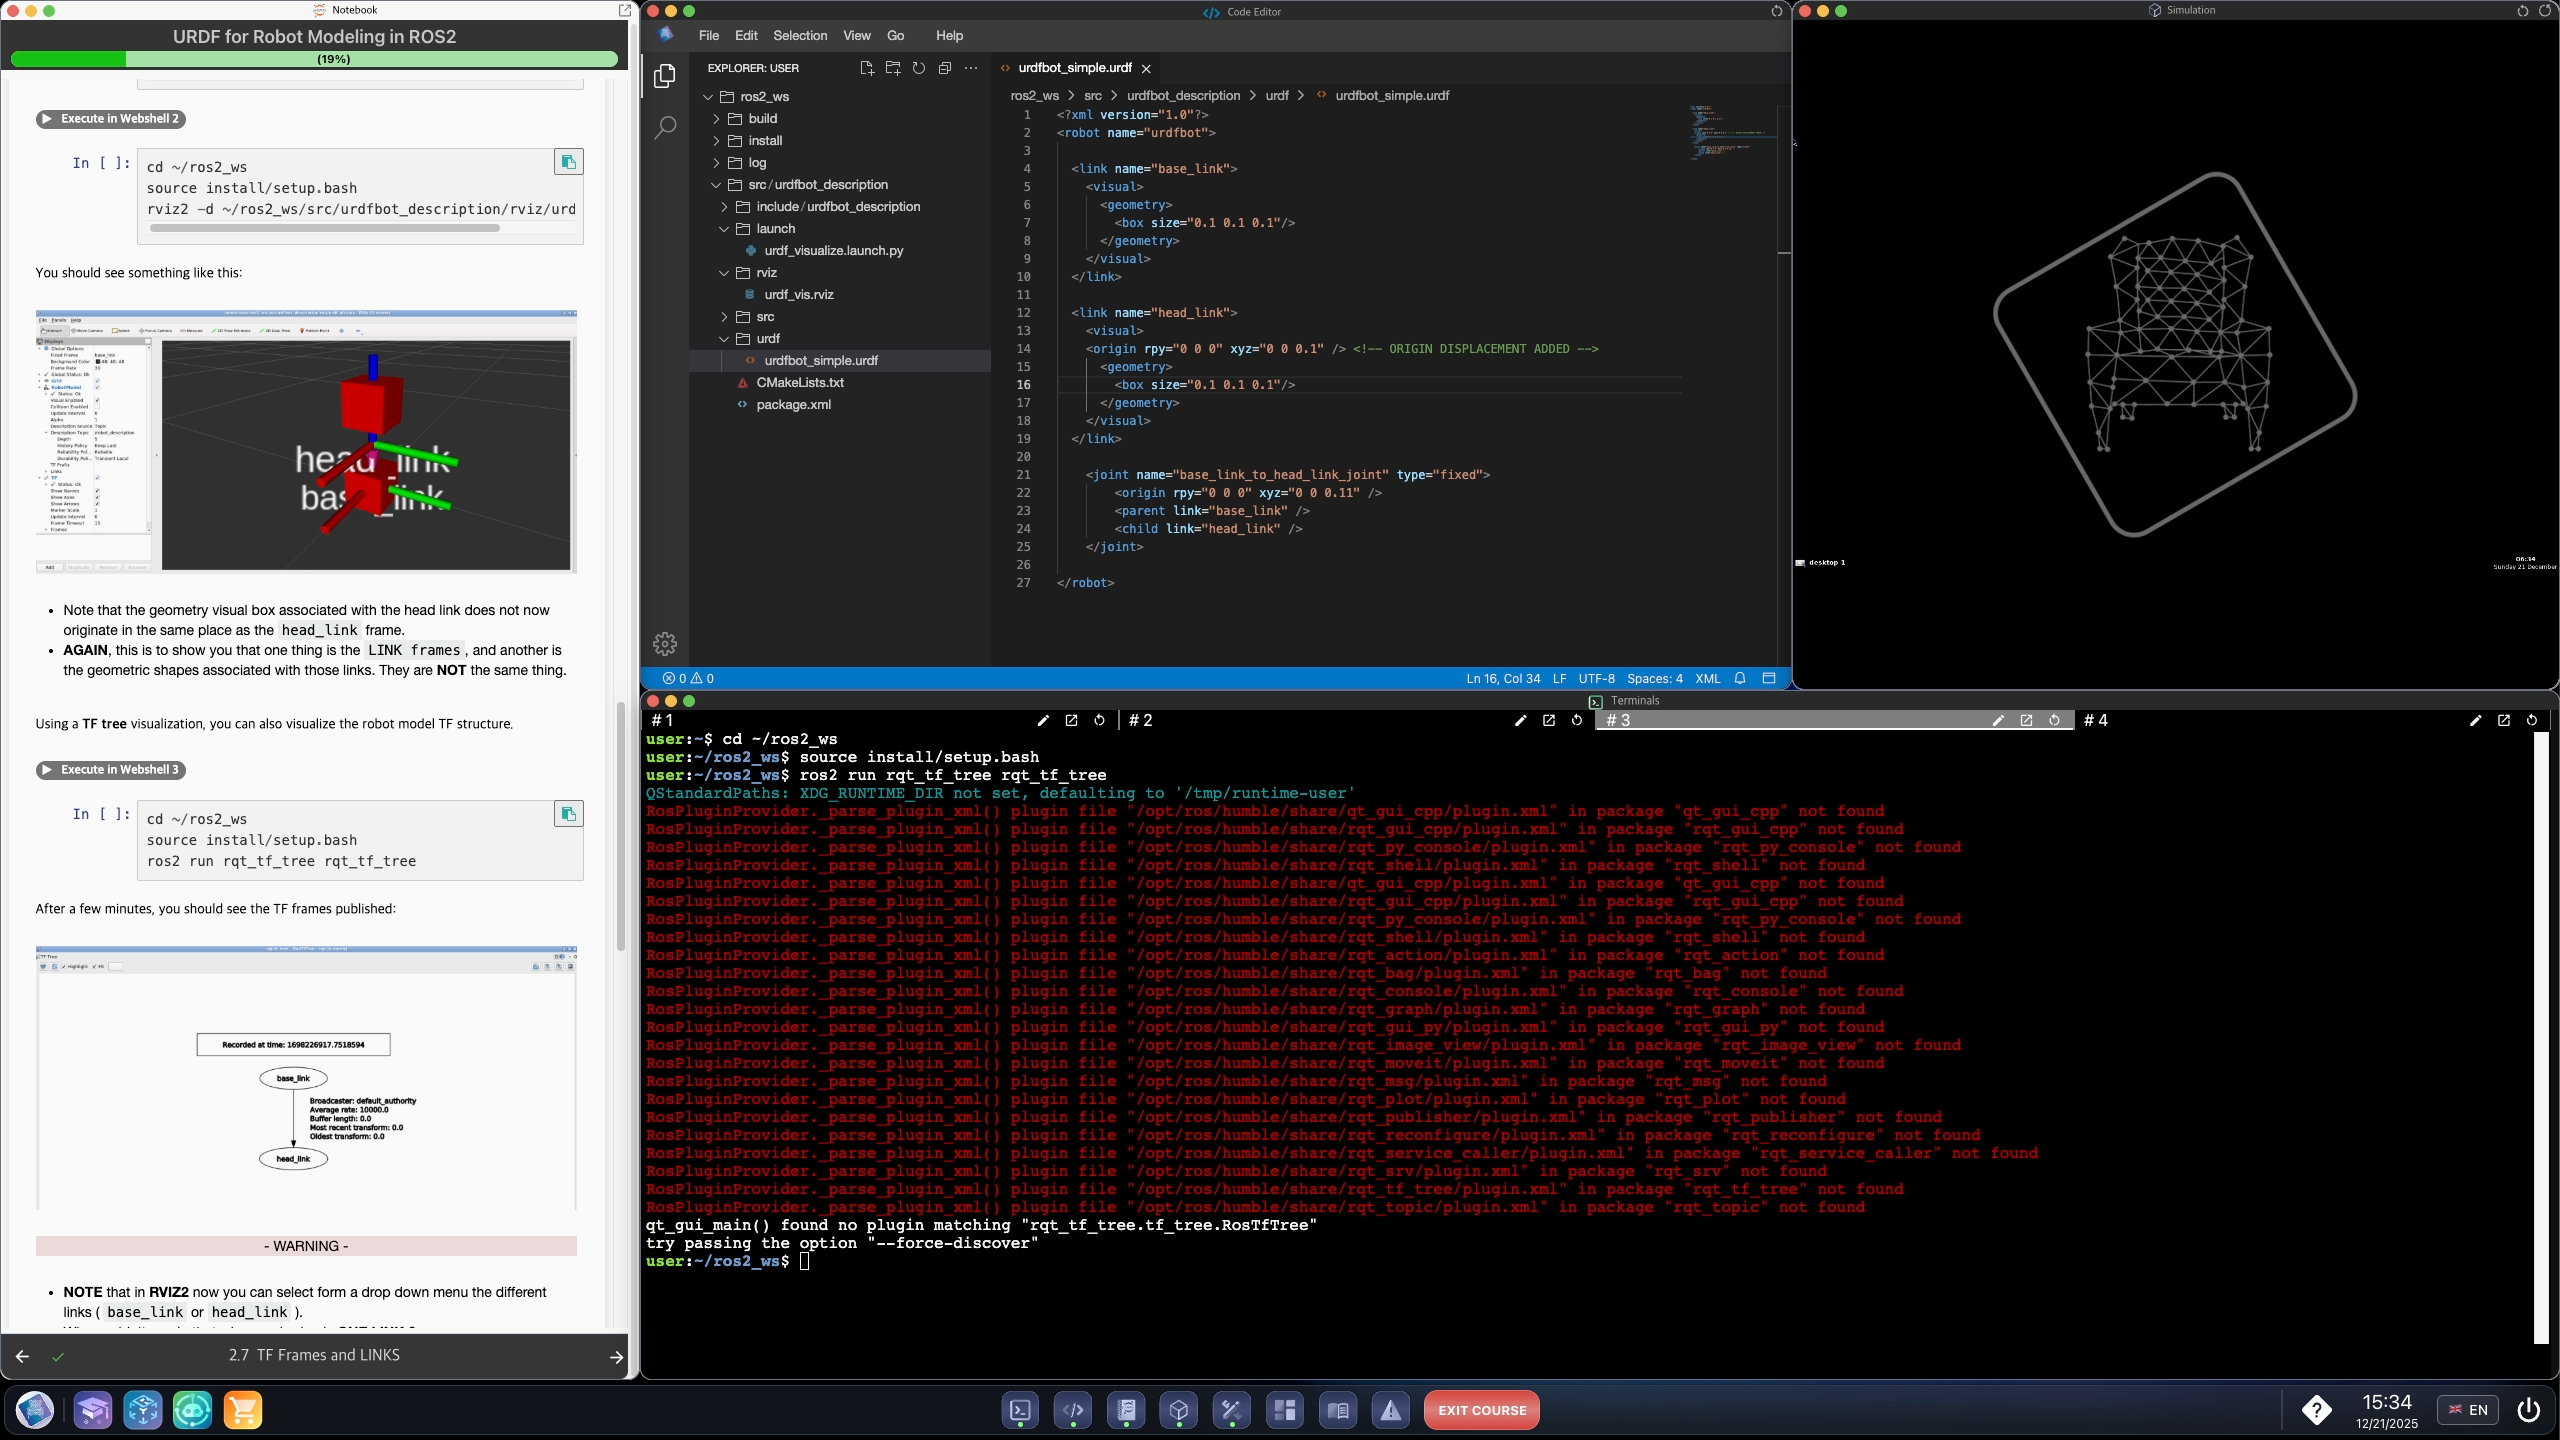Copy the rqt_tf_tree code cell contents
Image resolution: width=2560 pixels, height=1440 pixels.
tap(568, 814)
